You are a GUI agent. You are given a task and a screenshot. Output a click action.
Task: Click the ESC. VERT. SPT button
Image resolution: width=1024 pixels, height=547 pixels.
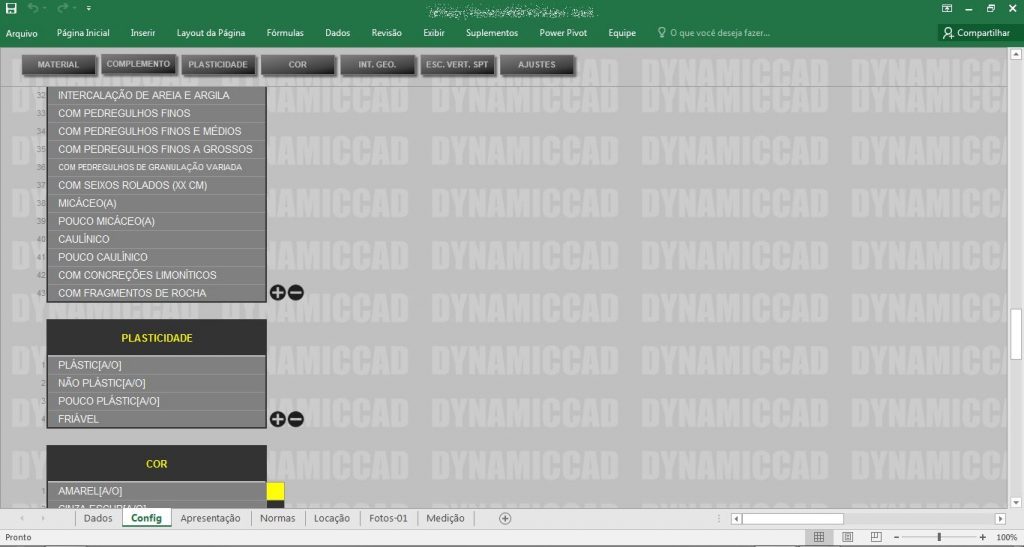[457, 65]
